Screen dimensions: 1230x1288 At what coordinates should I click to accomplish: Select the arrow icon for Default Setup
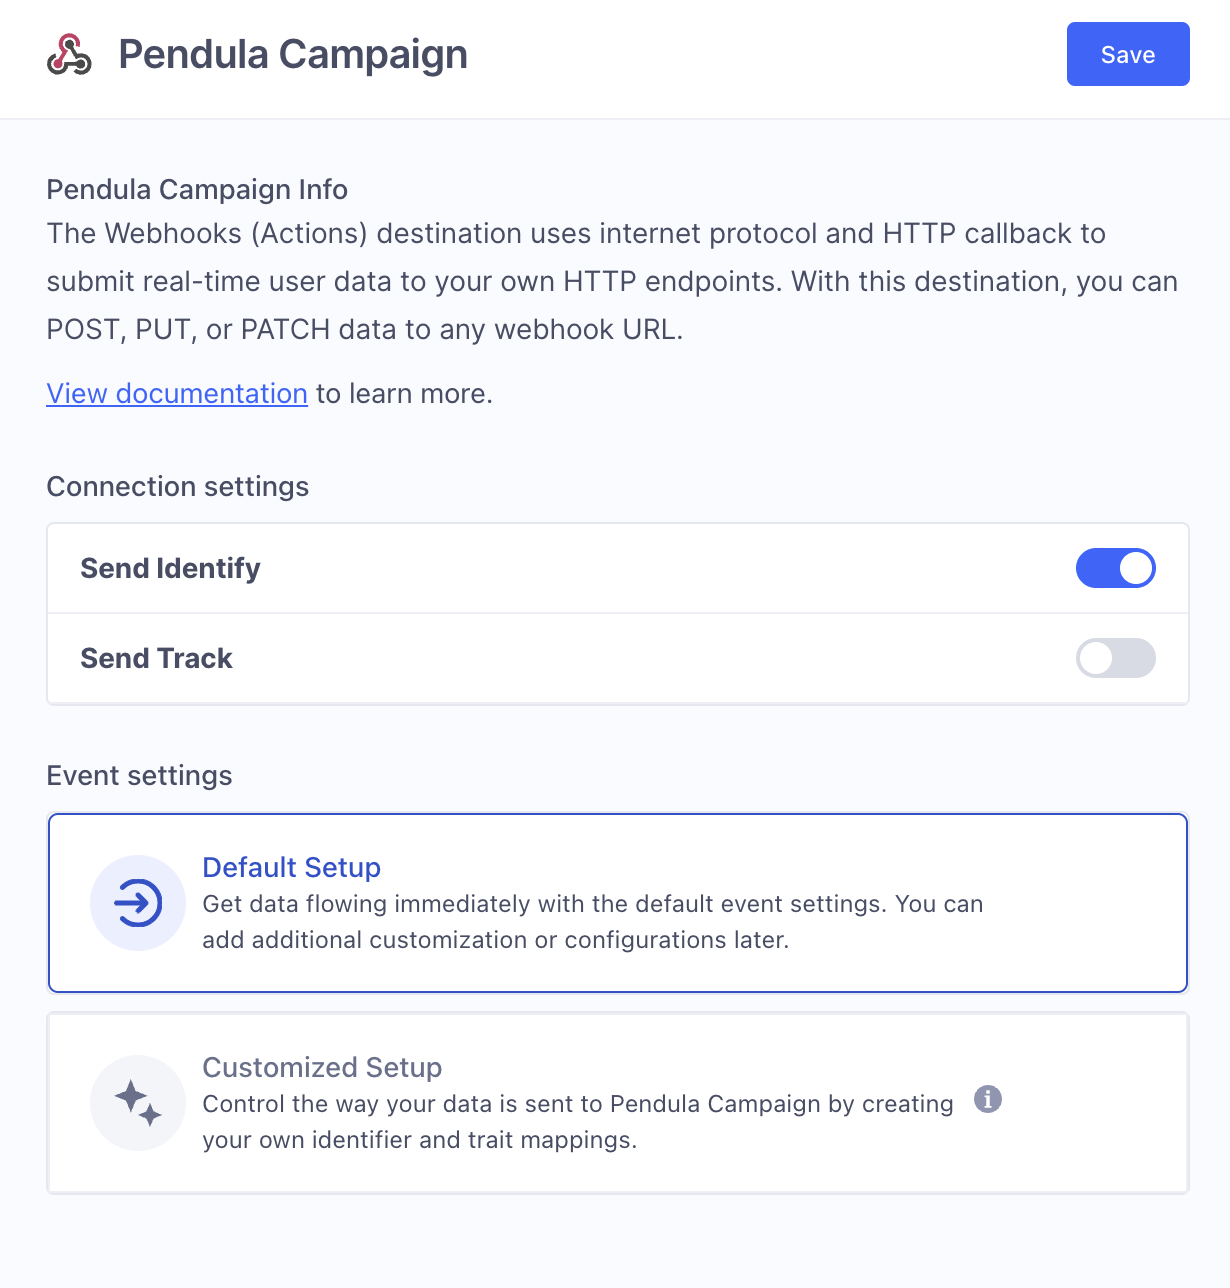[138, 902]
